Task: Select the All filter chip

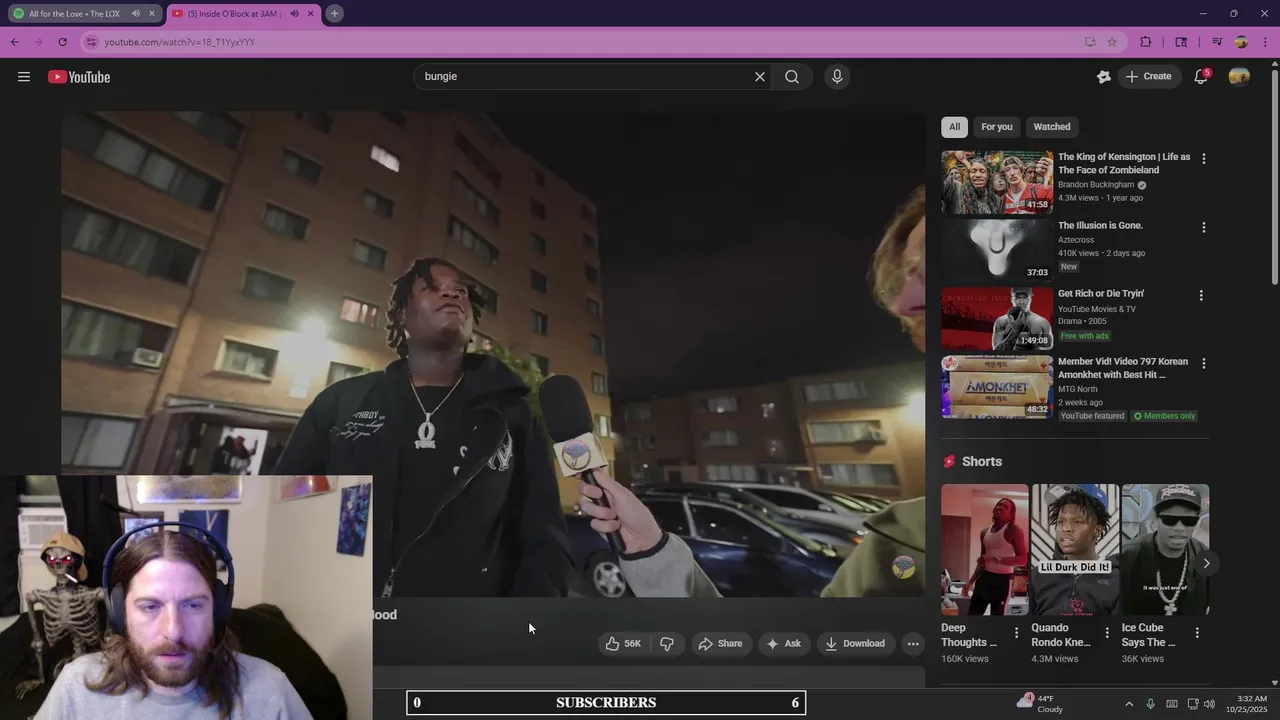Action: tap(954, 127)
